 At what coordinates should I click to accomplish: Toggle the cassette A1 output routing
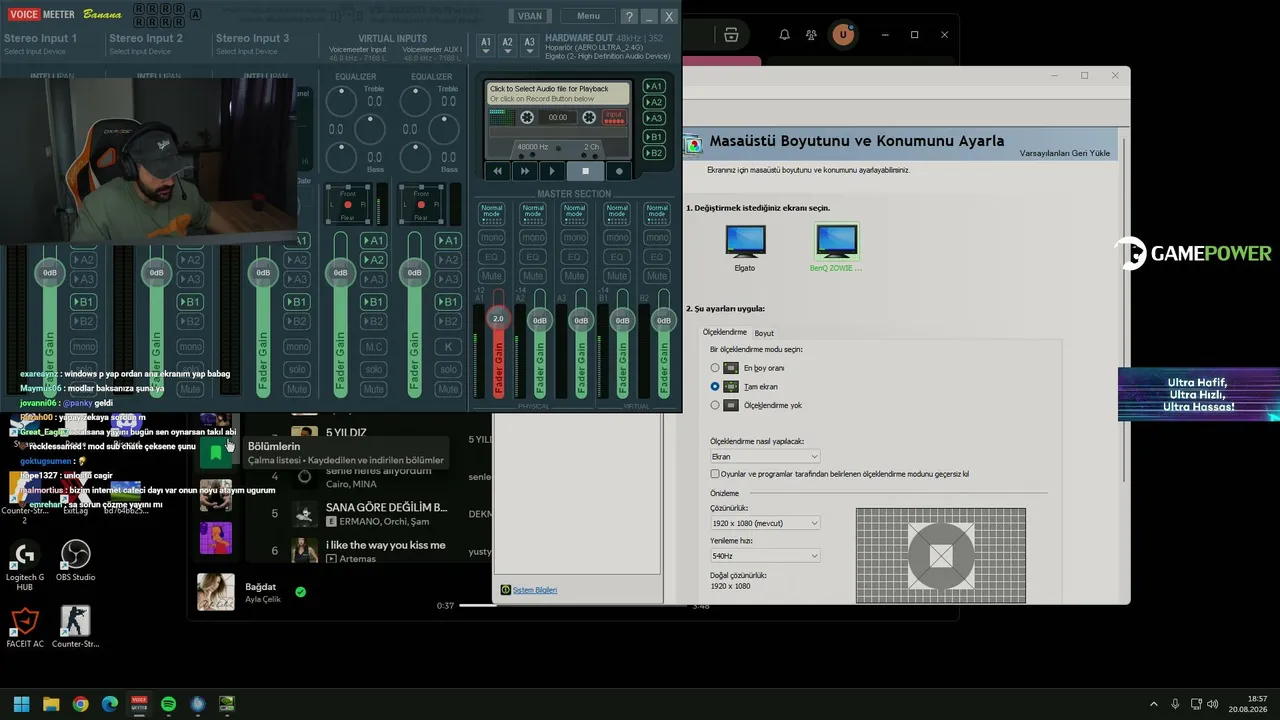click(x=654, y=86)
